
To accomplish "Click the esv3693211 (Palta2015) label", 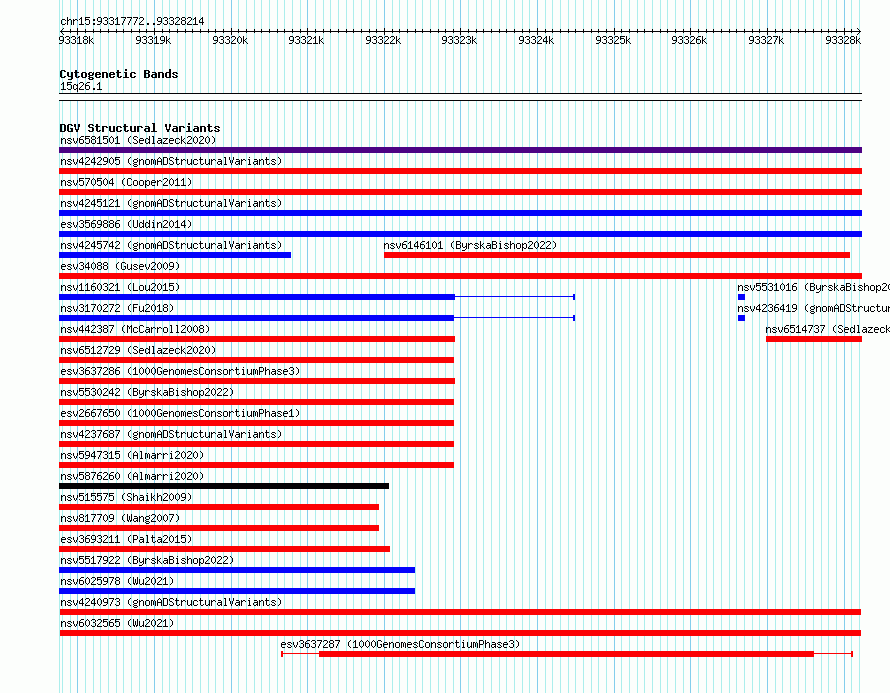I will pyautogui.click(x=126, y=539).
